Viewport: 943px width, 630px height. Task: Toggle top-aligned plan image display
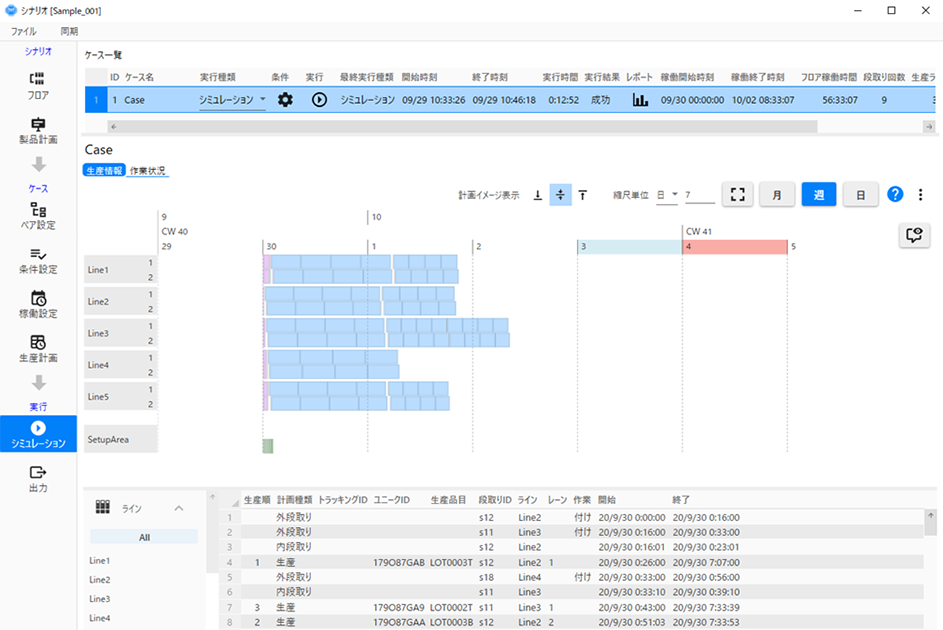click(583, 195)
